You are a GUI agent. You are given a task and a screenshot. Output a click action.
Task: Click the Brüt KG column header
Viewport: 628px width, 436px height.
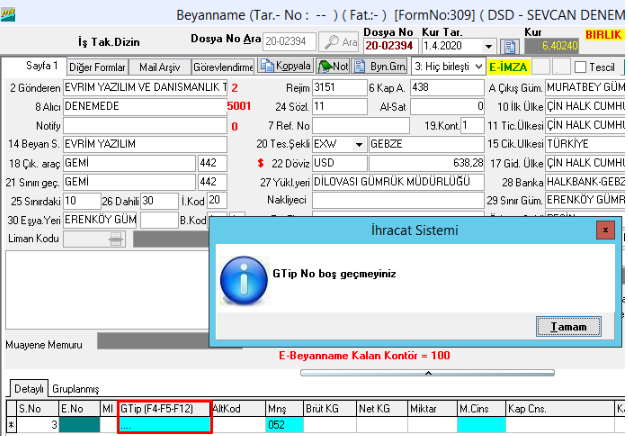(x=330, y=409)
